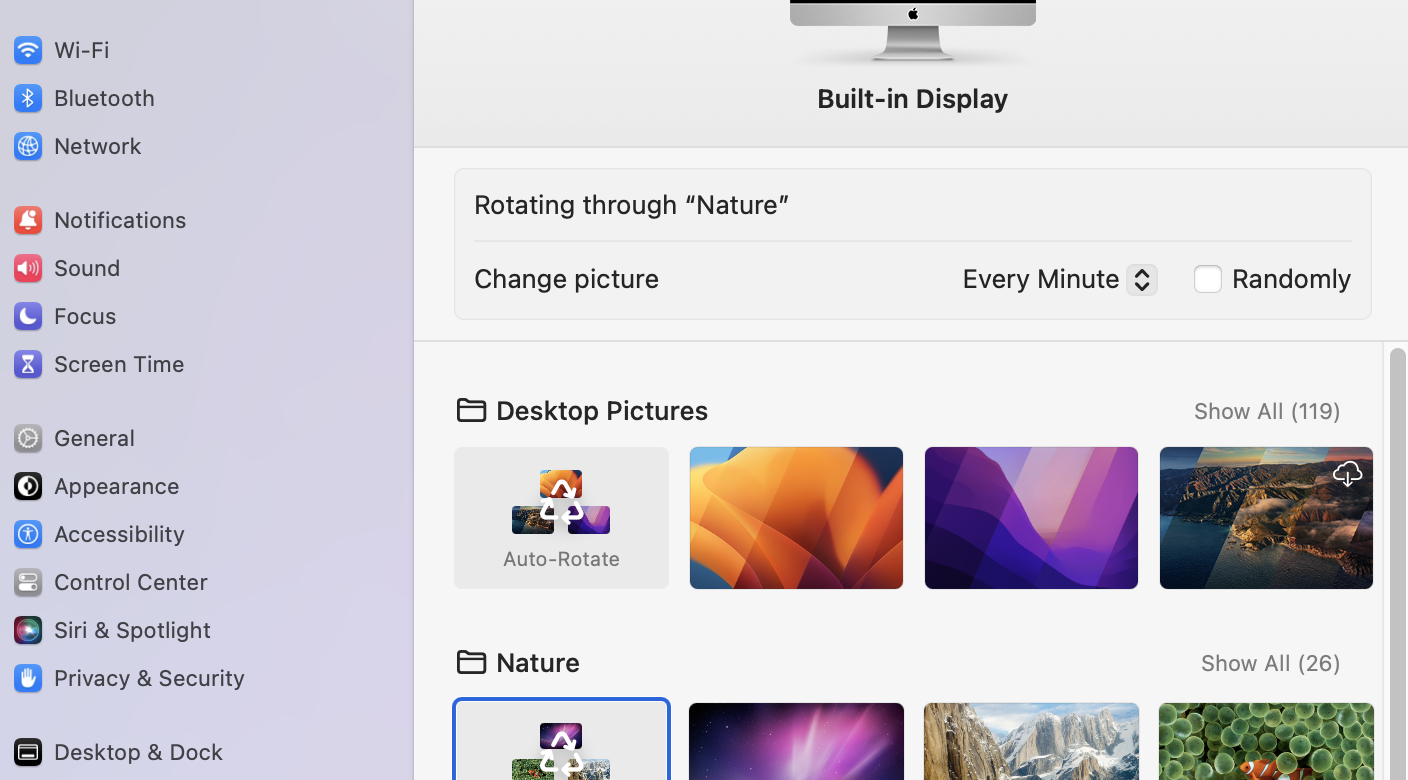Open Privacy & Security settings
Image resolution: width=1408 pixels, height=780 pixels.
pos(128,677)
